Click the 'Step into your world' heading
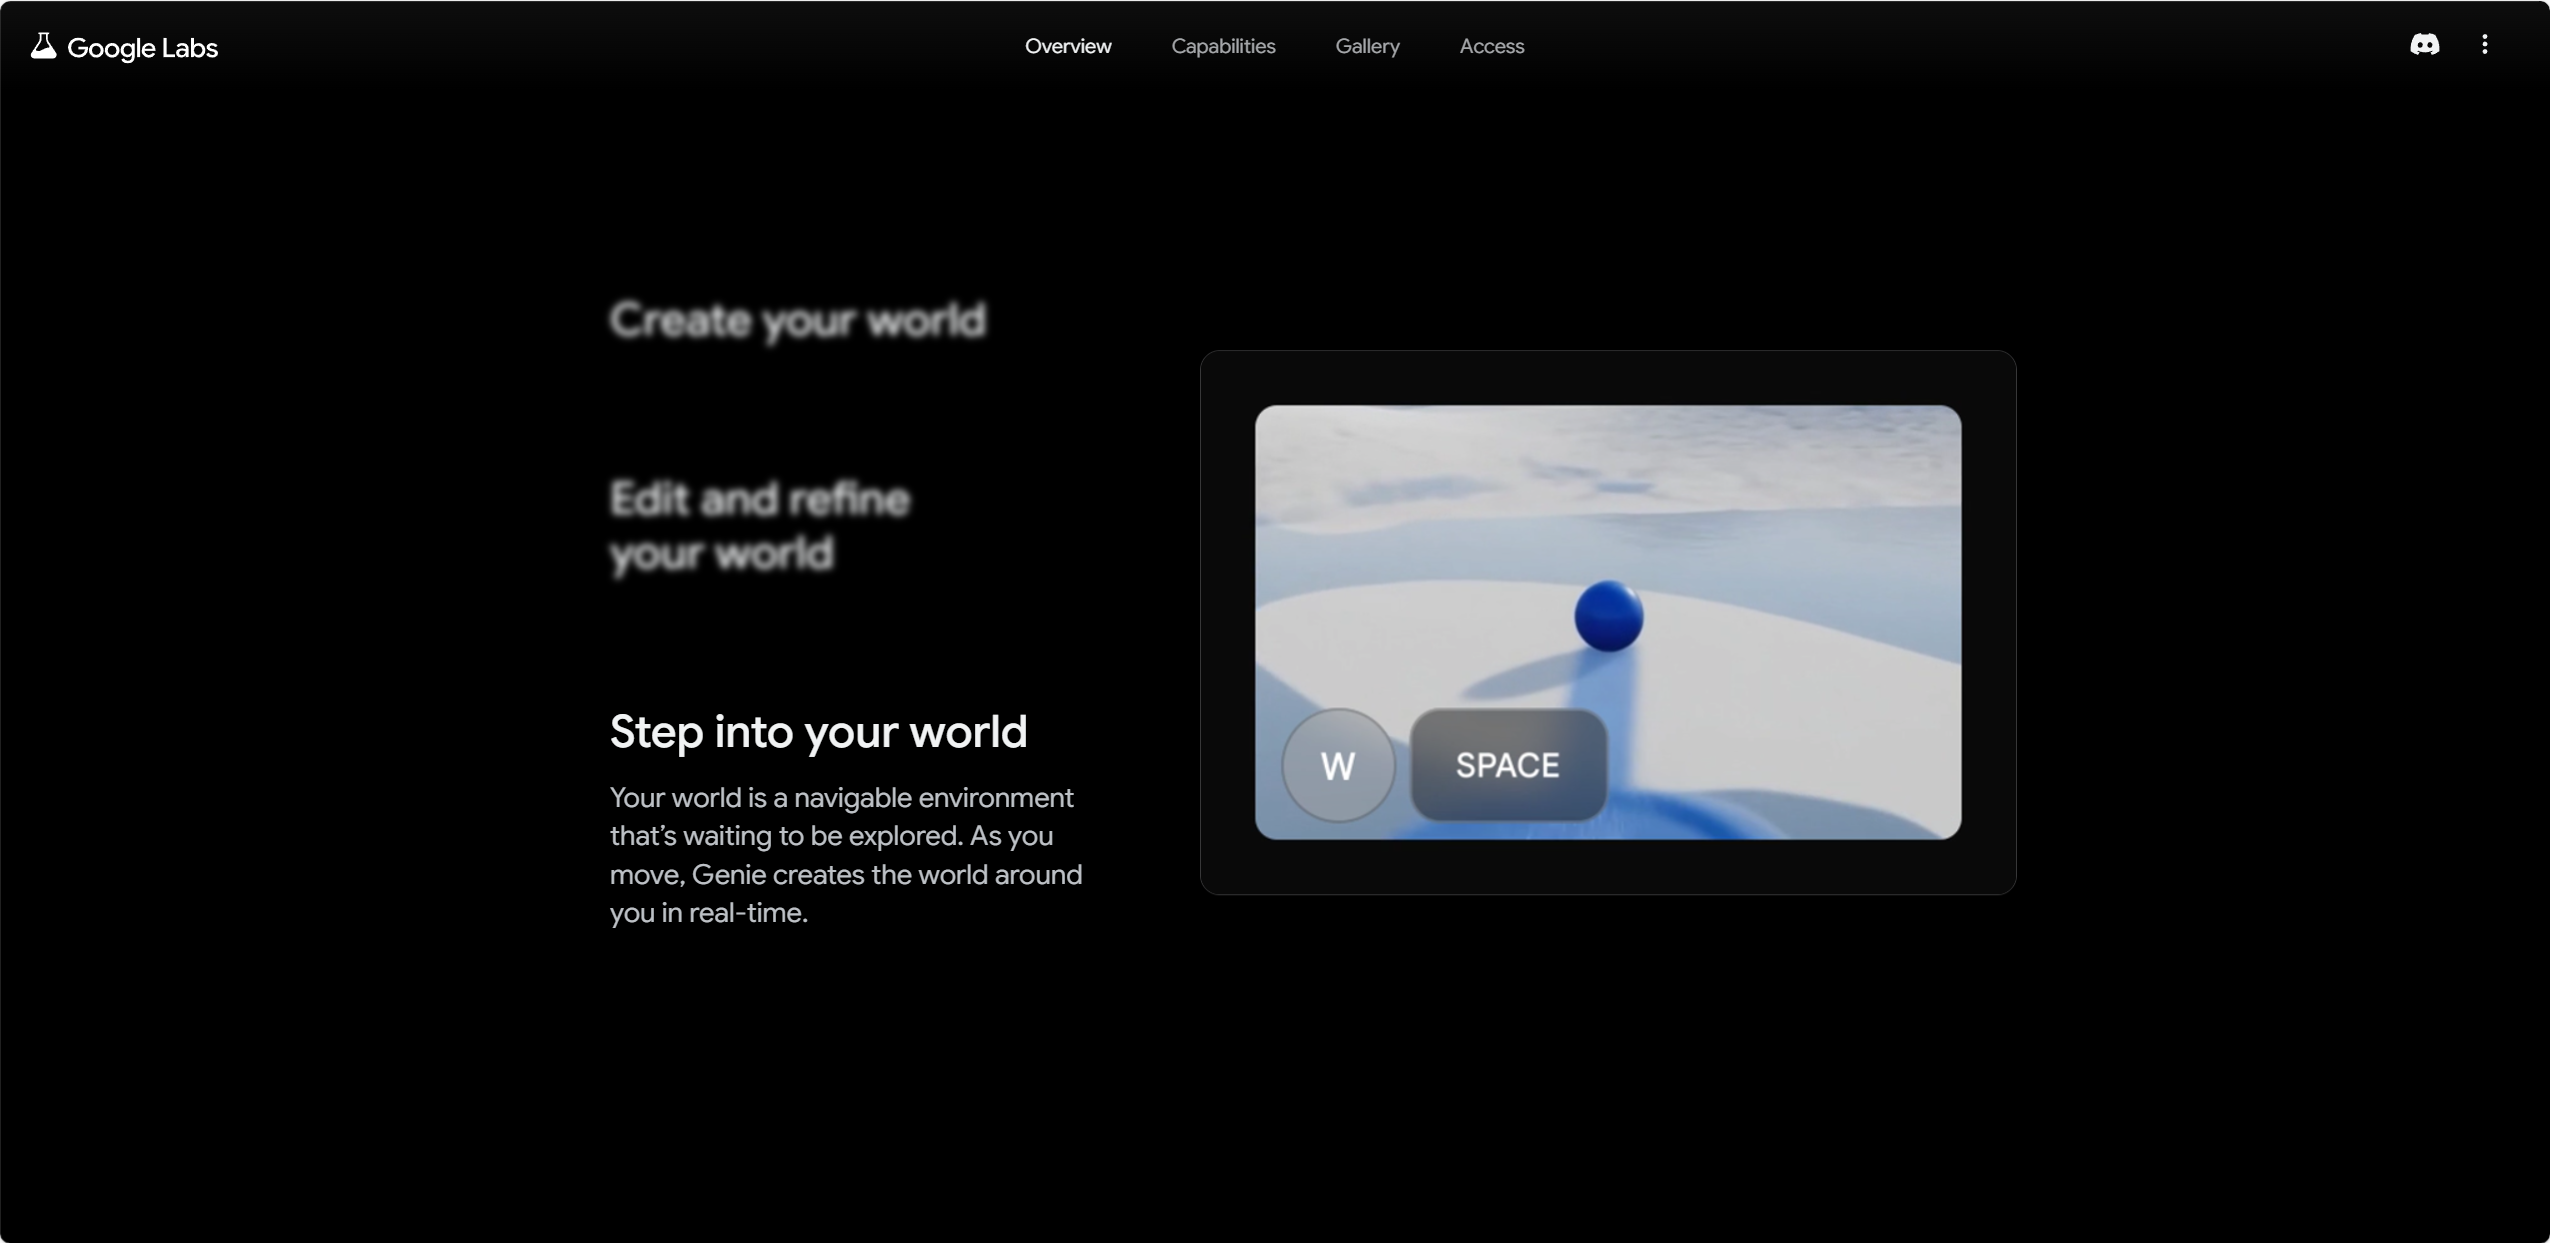 pyautogui.click(x=818, y=732)
